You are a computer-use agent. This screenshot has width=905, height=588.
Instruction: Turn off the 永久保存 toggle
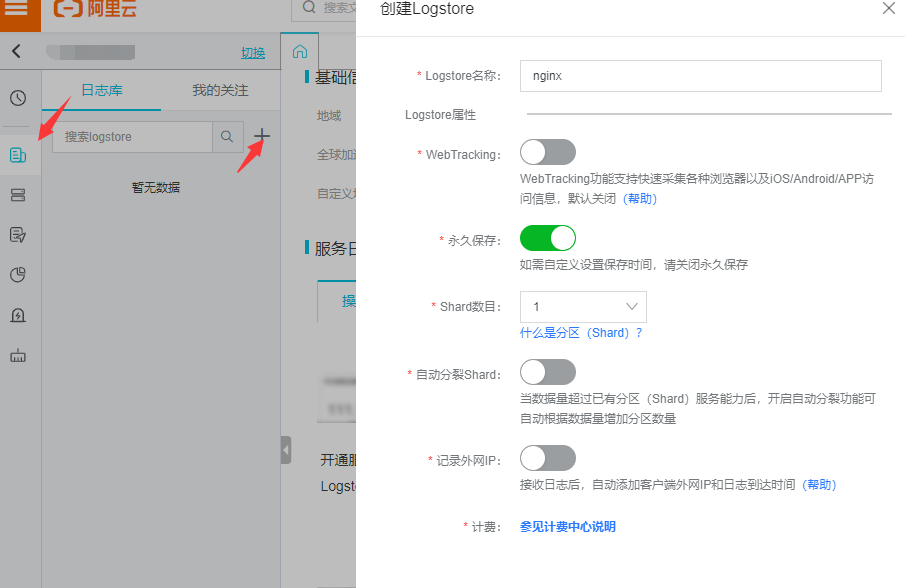548,238
